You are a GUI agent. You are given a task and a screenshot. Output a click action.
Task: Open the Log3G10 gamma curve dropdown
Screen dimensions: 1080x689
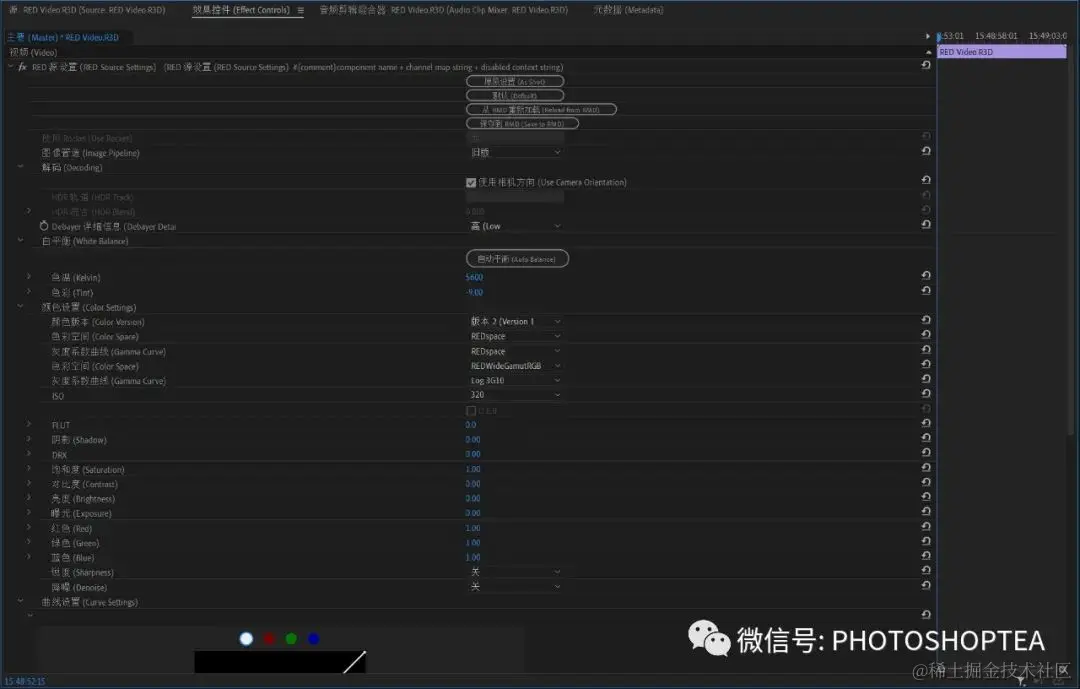[x=516, y=380]
